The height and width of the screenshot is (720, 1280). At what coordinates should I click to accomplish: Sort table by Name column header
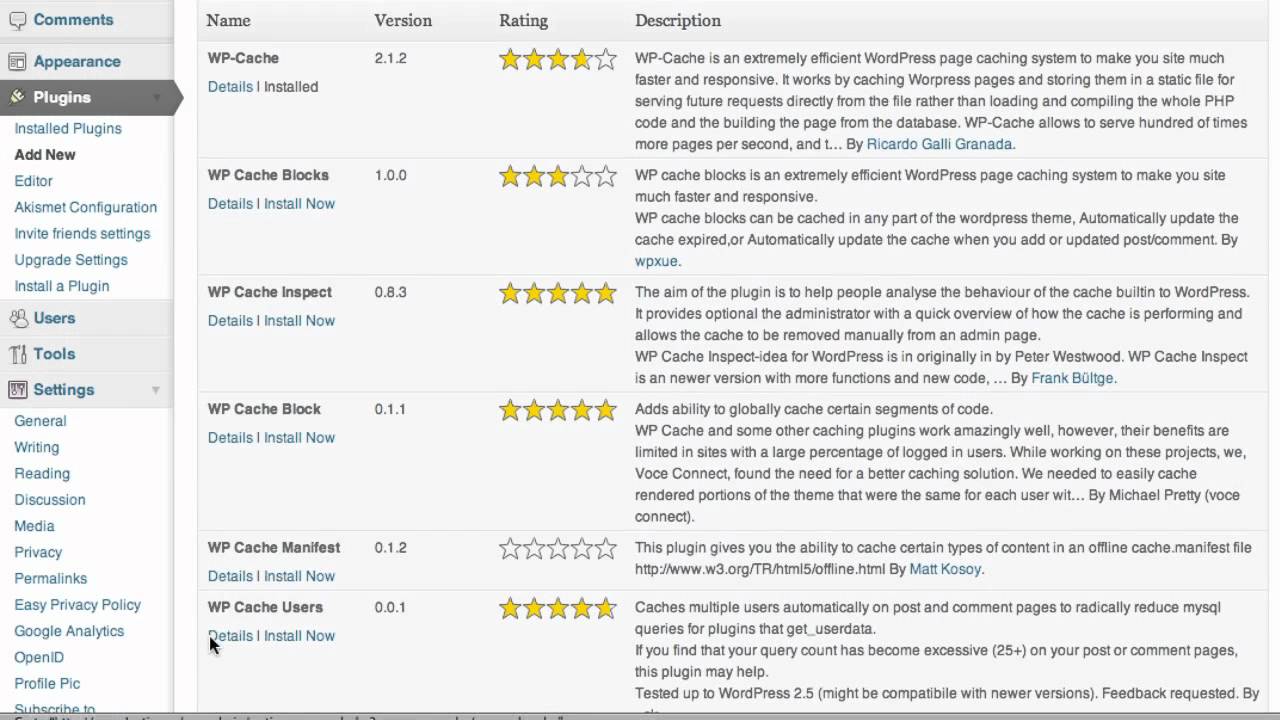pyautogui.click(x=229, y=20)
